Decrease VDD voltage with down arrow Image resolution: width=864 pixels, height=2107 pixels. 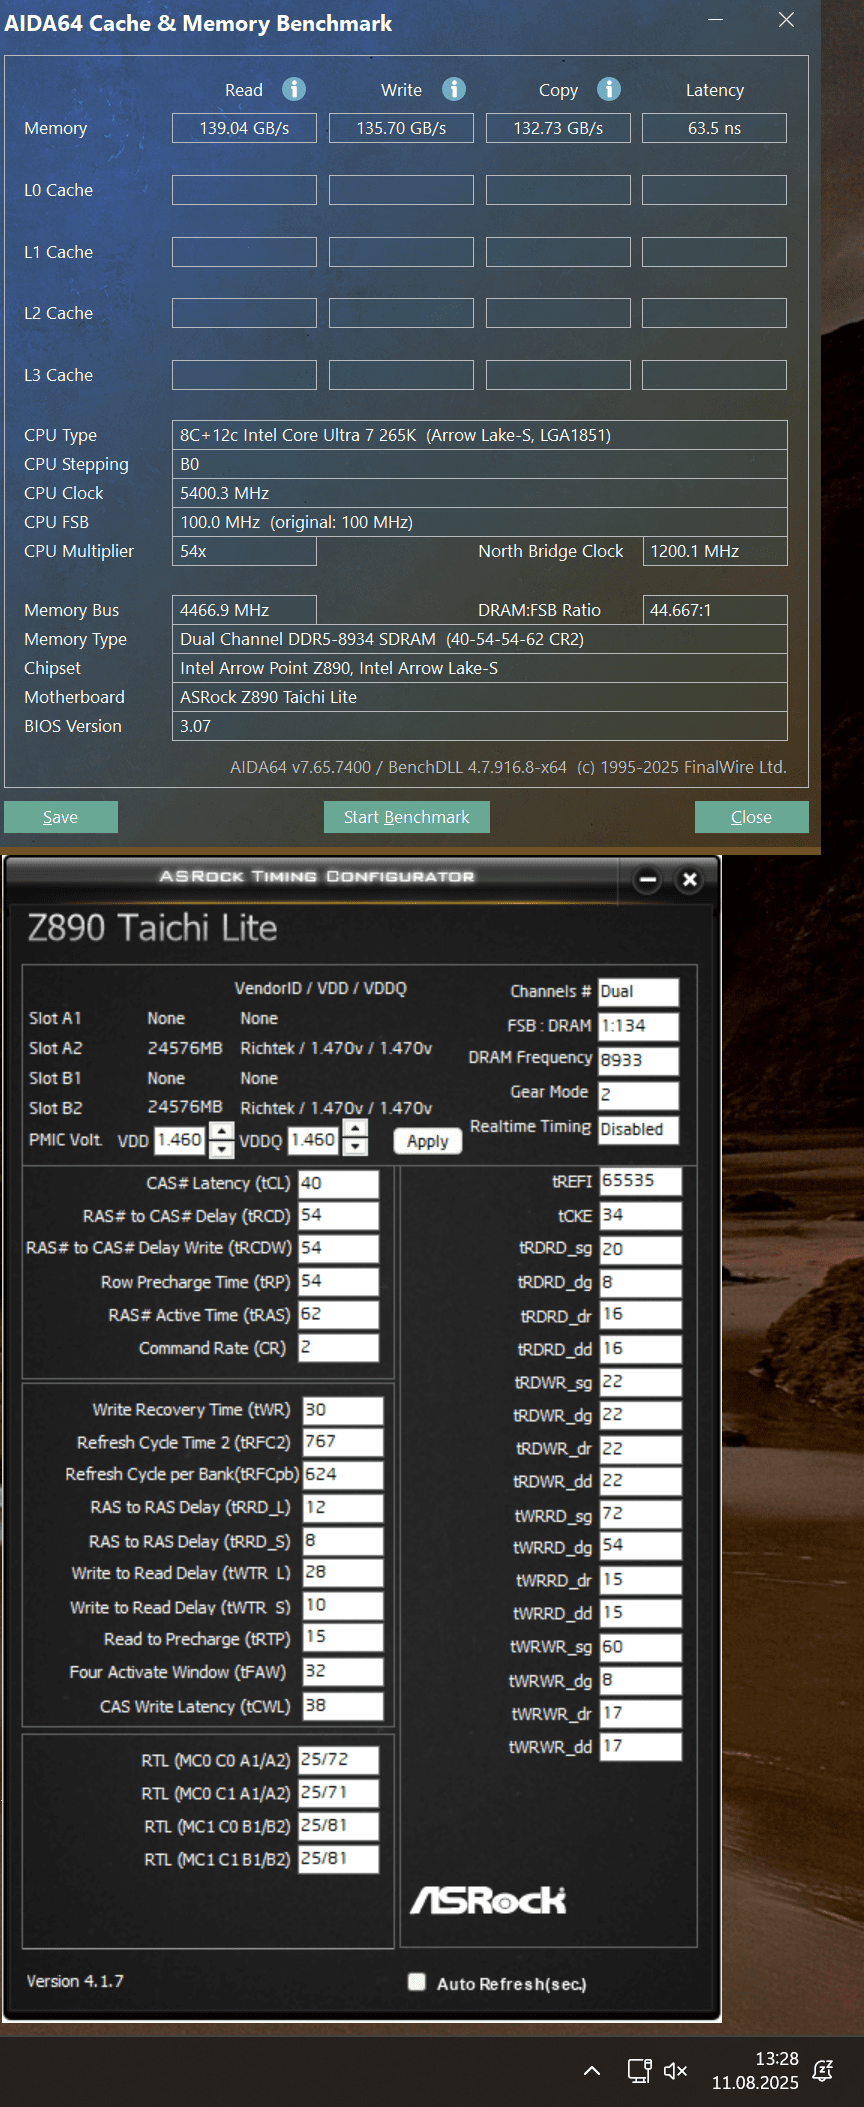[x=222, y=1148]
